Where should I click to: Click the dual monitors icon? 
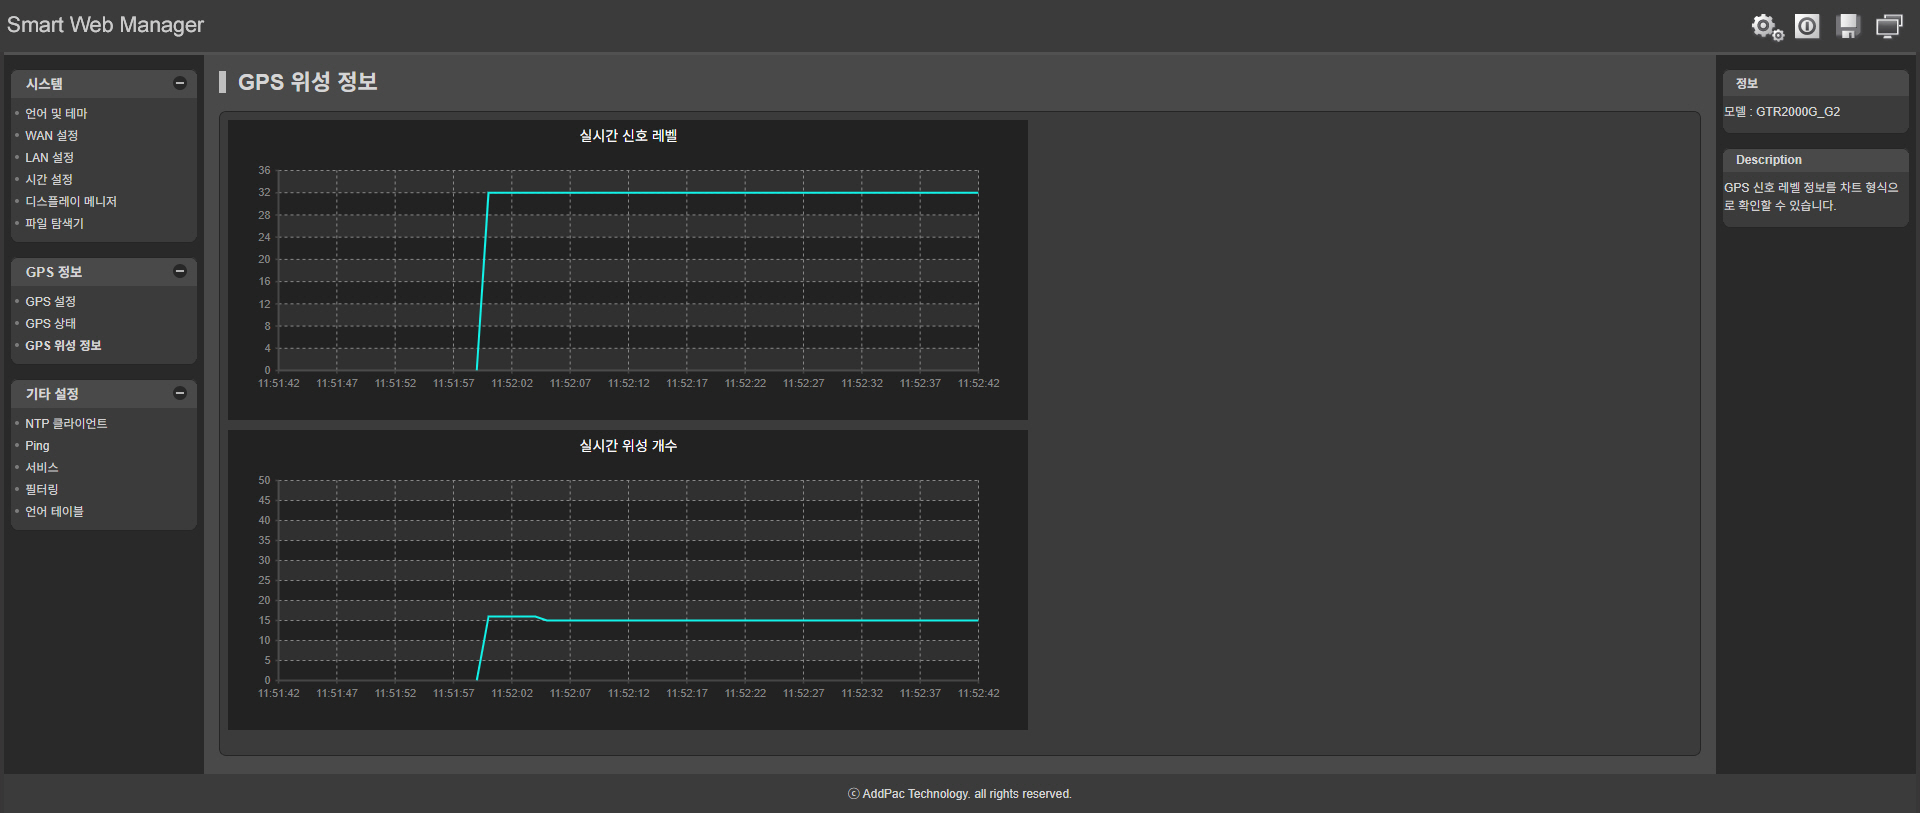tap(1889, 26)
